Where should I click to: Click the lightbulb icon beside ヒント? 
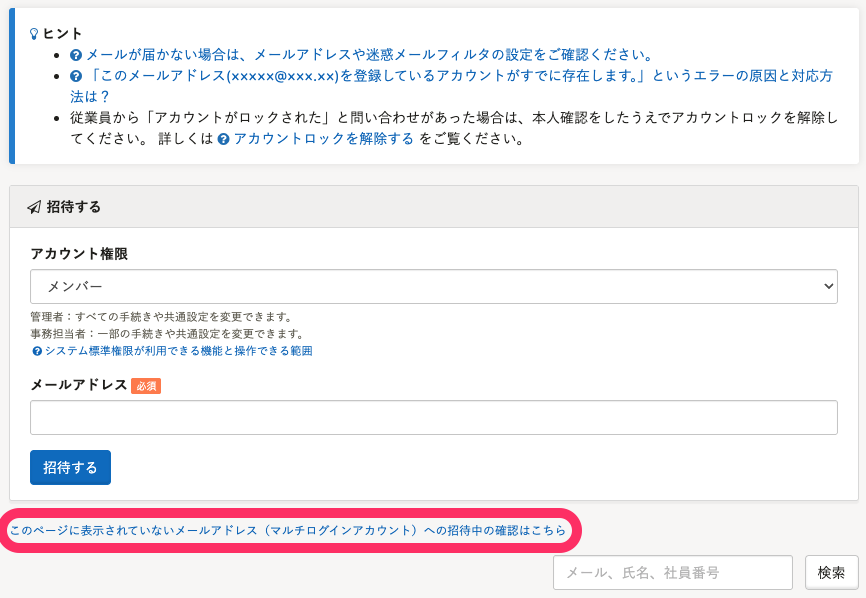tap(35, 34)
